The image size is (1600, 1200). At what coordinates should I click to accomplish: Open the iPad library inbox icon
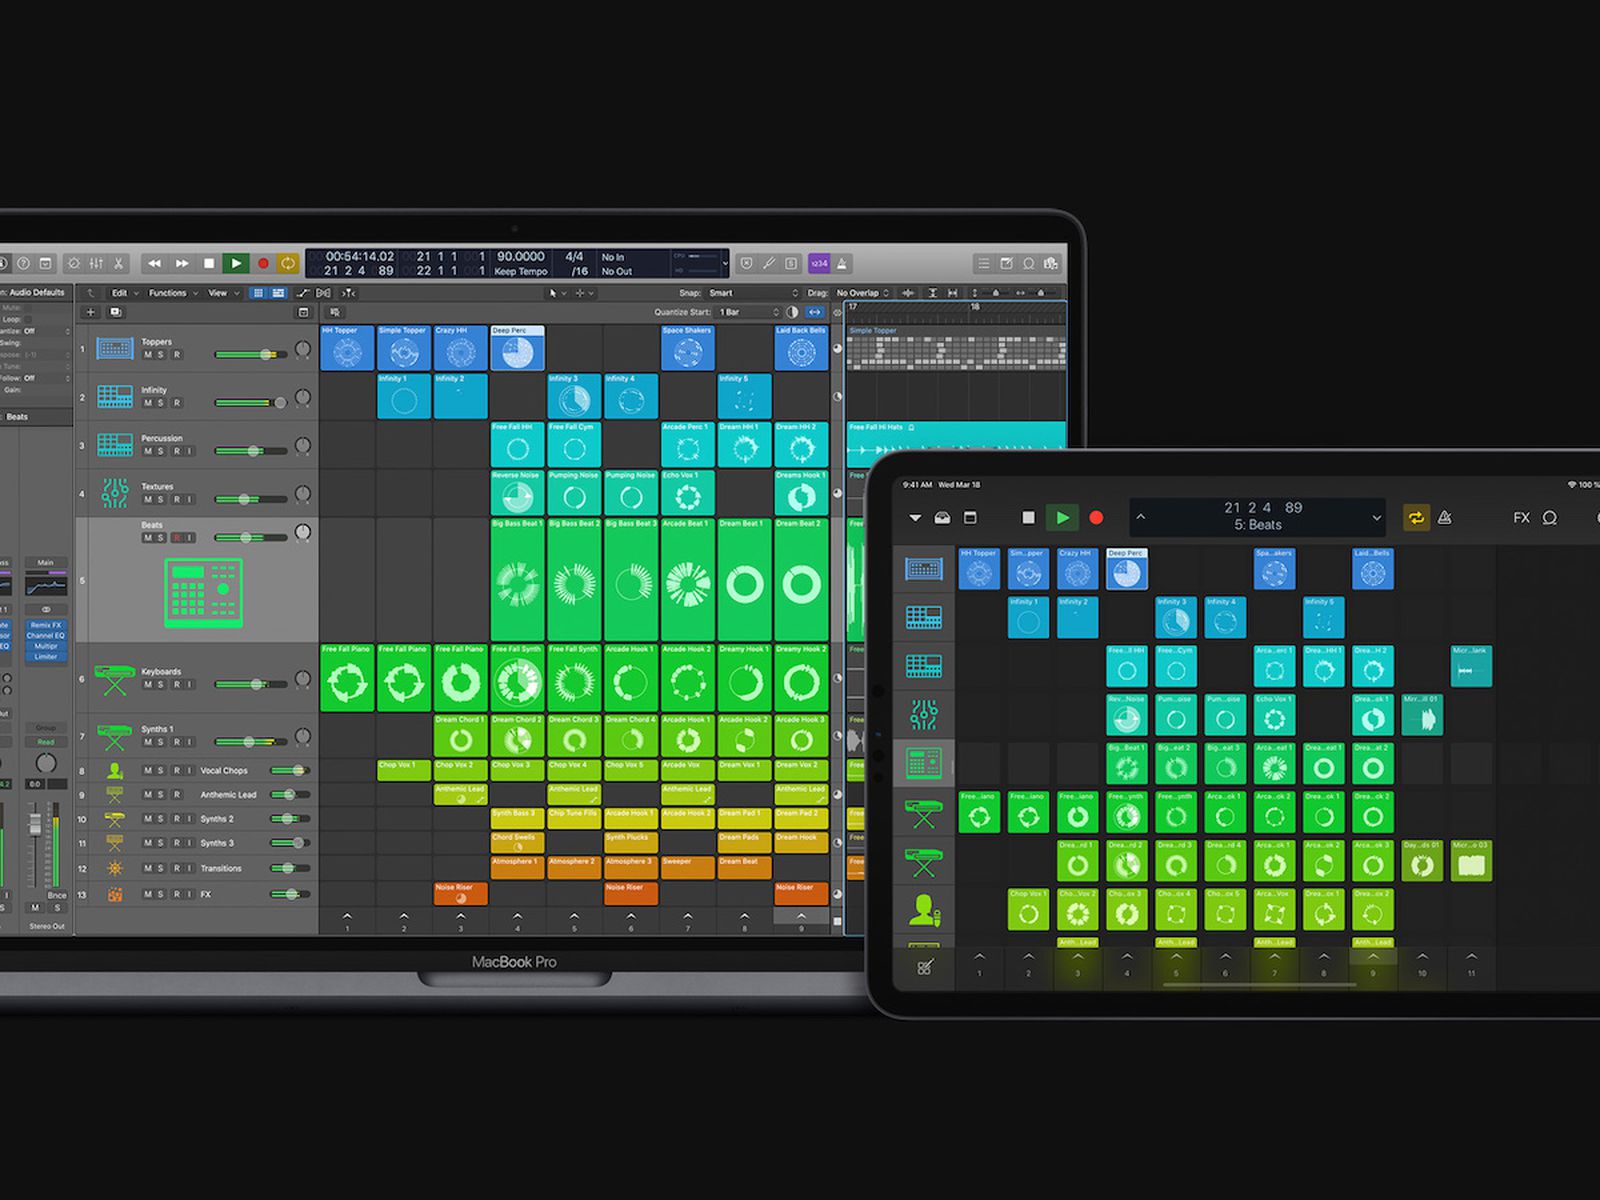coord(942,518)
